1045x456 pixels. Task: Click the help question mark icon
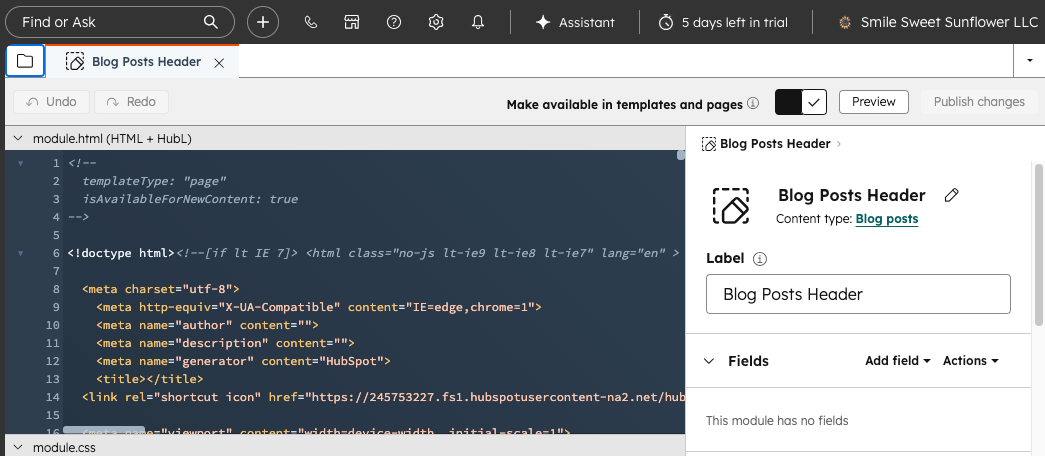pyautogui.click(x=394, y=22)
